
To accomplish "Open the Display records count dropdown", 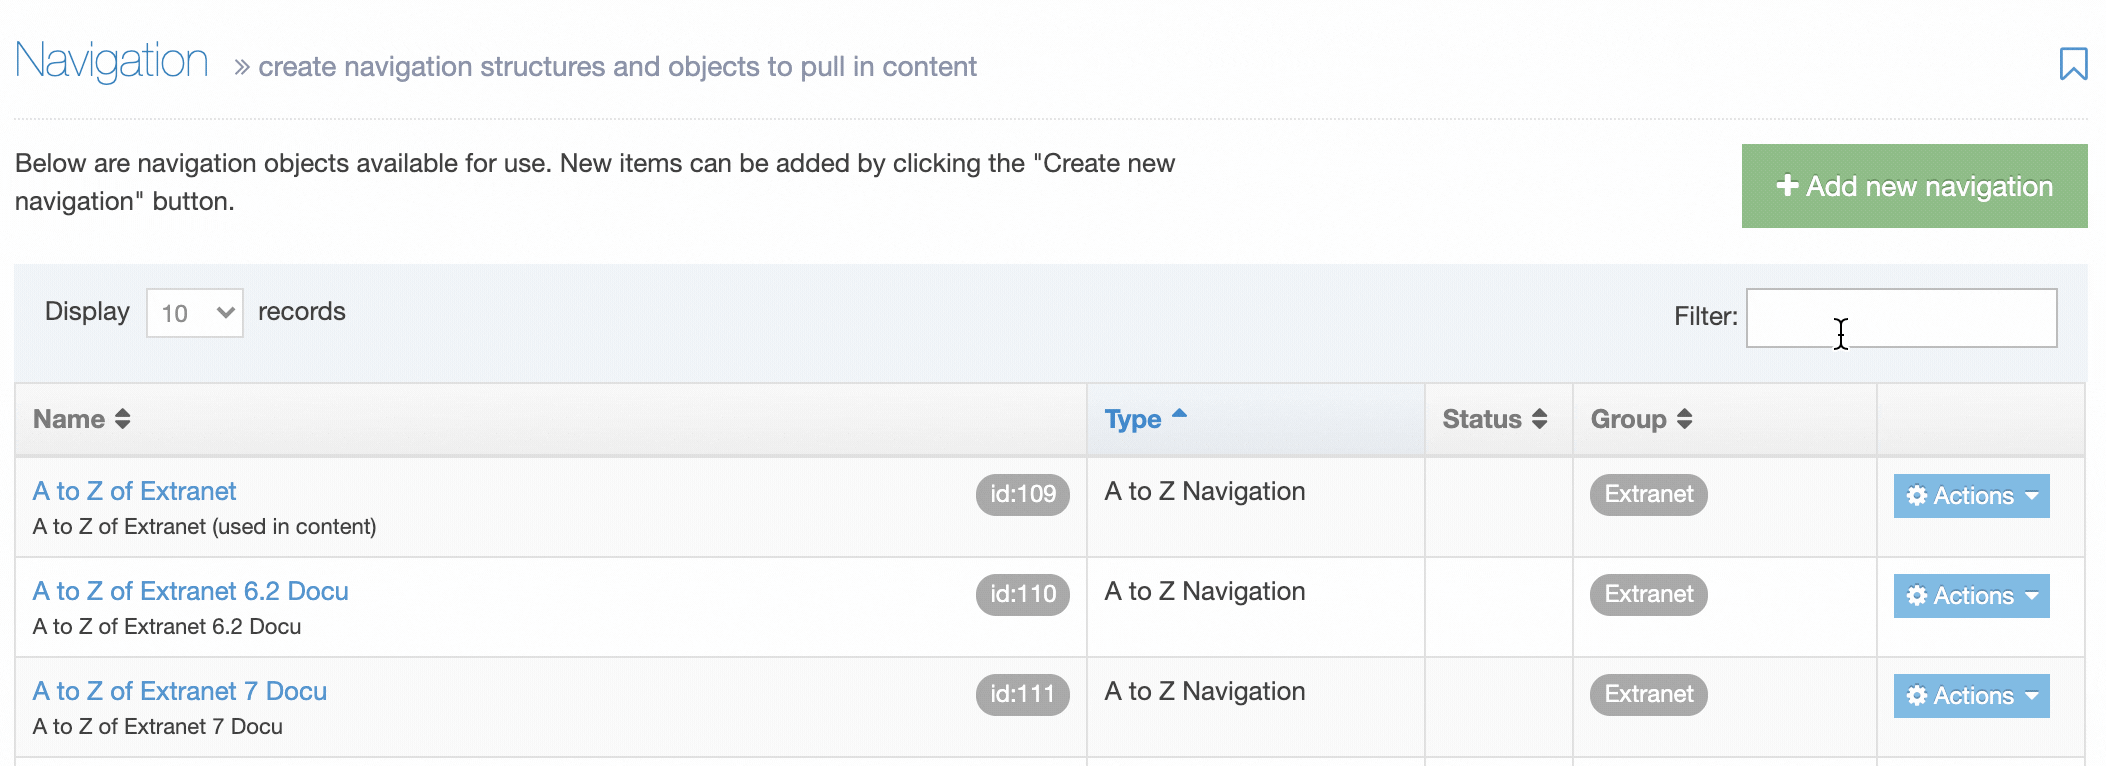I will coord(195,311).
